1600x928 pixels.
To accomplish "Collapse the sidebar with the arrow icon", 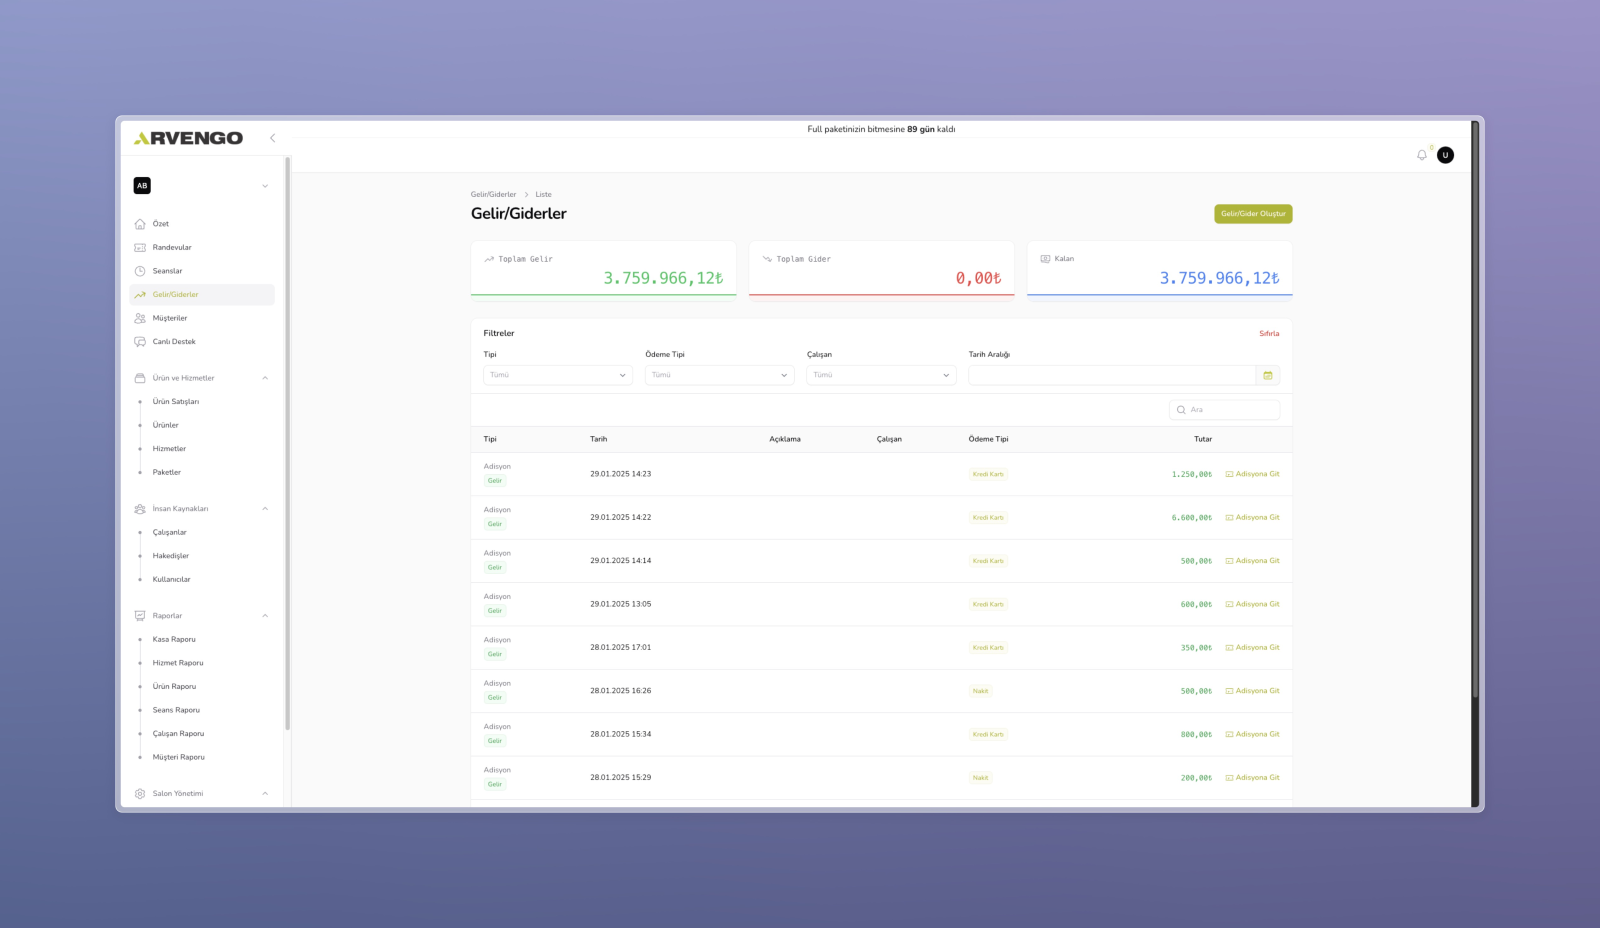I will 272,138.
